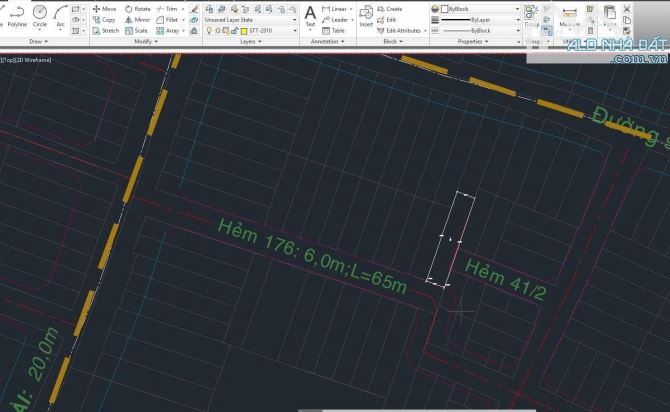Choose the Move command
This screenshot has width=670, height=412.
click(104, 8)
